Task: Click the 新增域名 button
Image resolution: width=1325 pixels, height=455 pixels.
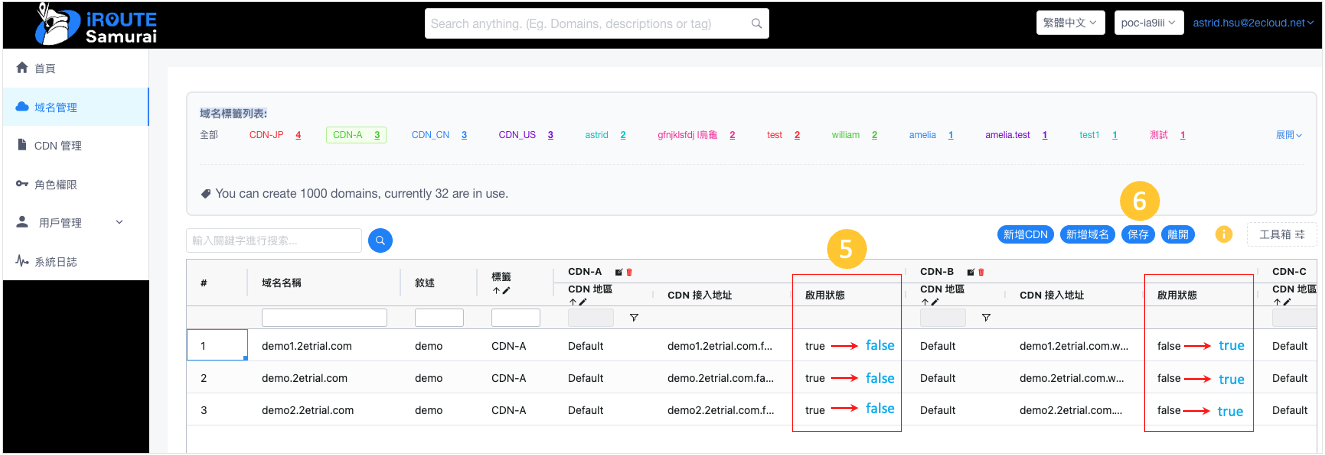Action: (x=1087, y=234)
